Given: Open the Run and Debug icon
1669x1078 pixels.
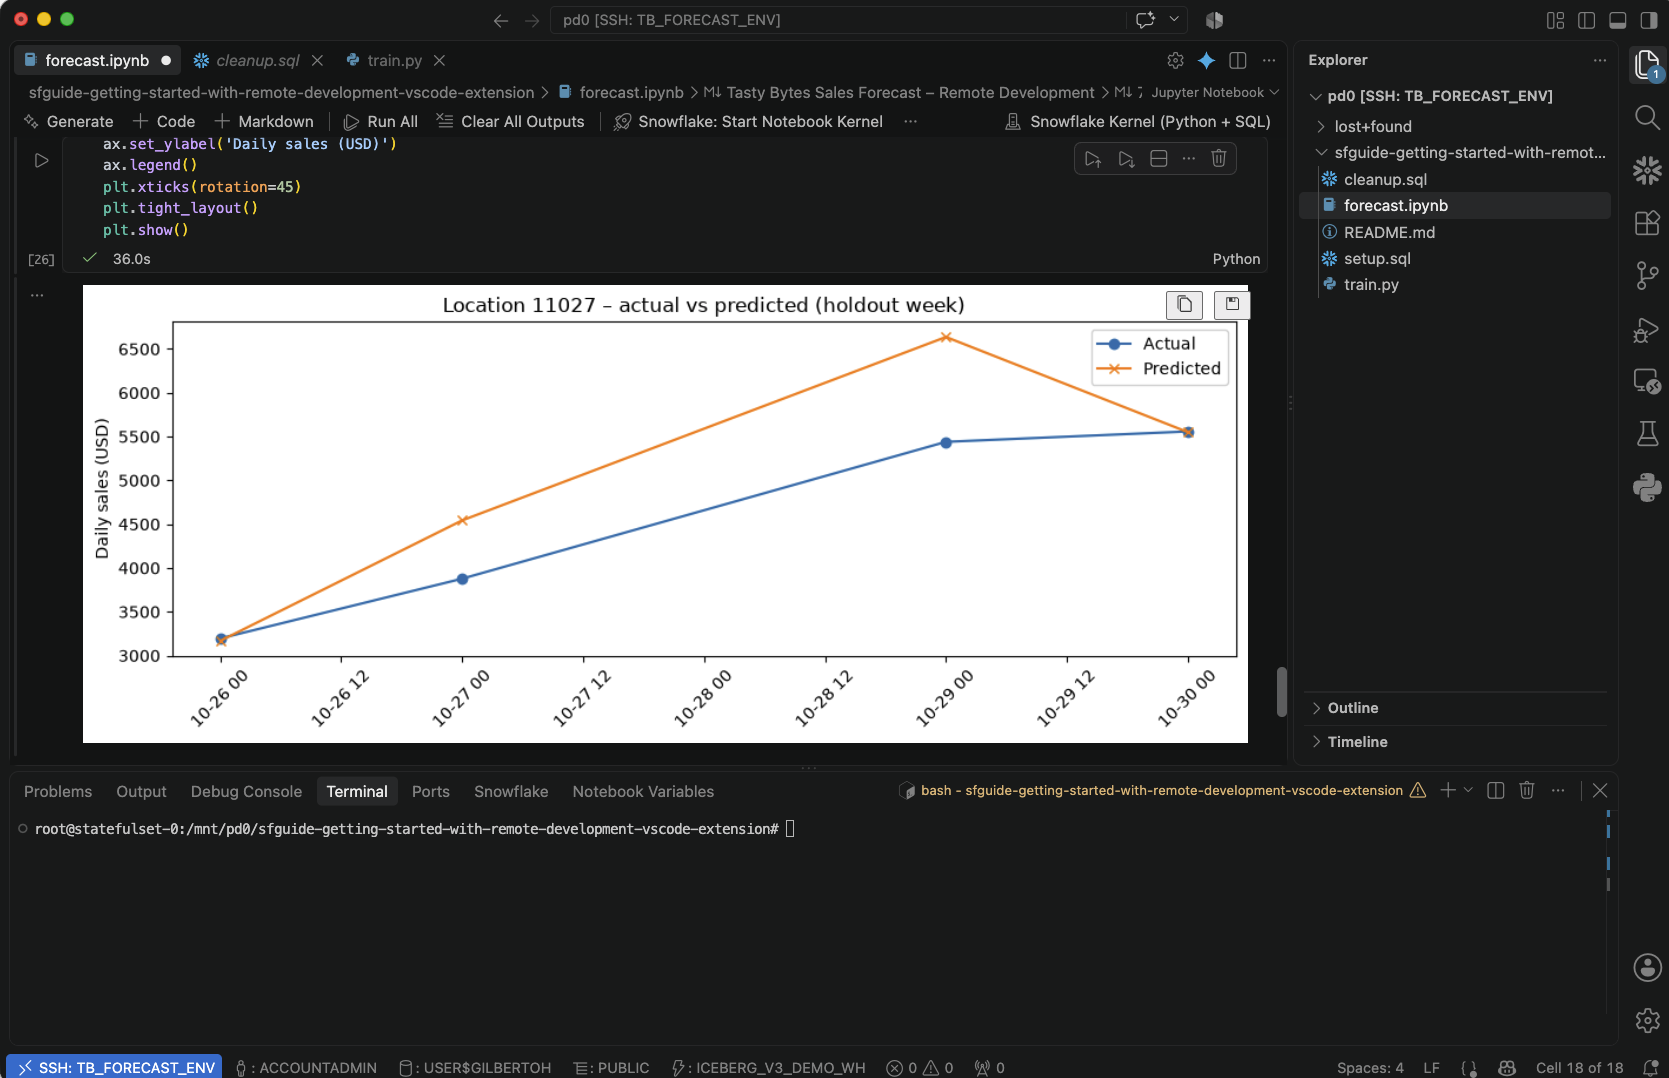Looking at the screenshot, I should pos(1647,329).
